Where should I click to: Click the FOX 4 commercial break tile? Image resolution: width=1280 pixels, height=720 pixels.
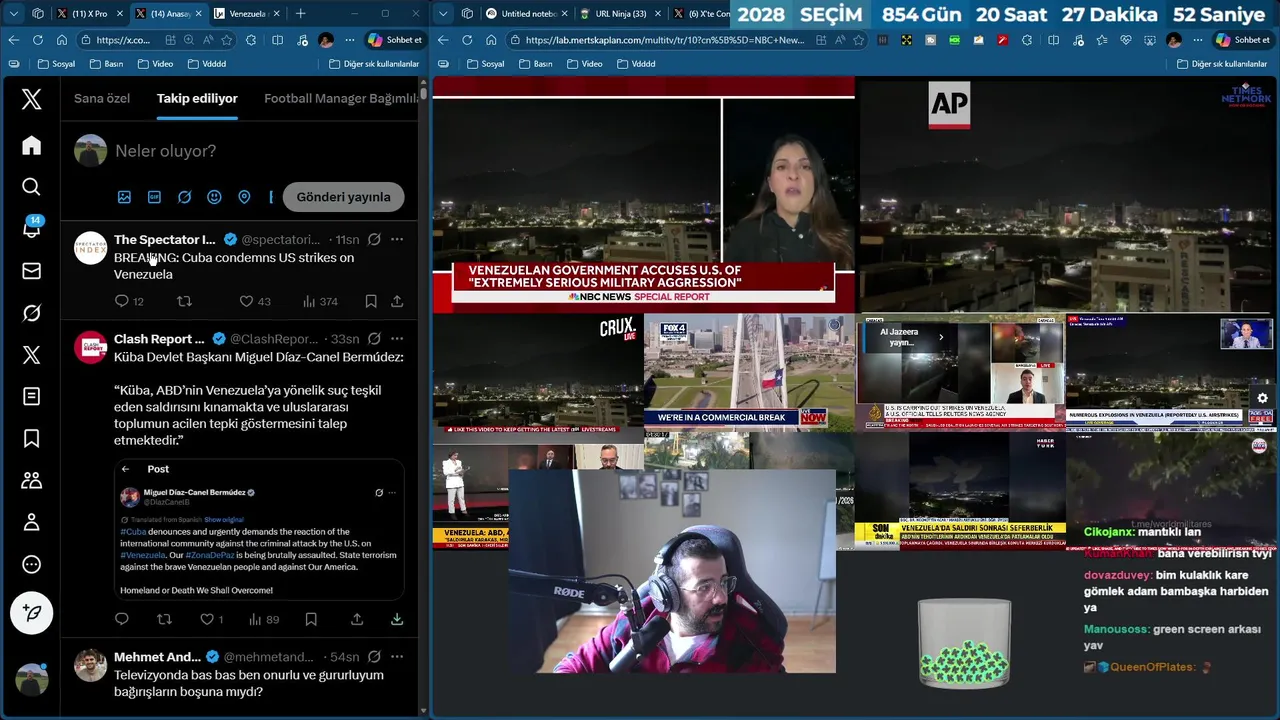749,372
